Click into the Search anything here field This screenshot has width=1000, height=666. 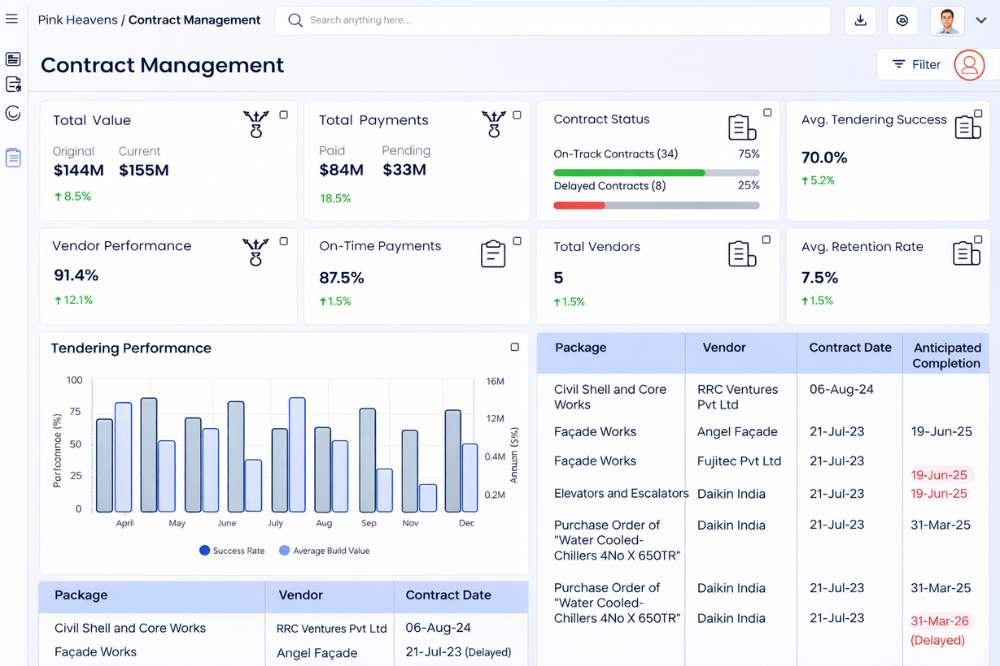click(560, 20)
